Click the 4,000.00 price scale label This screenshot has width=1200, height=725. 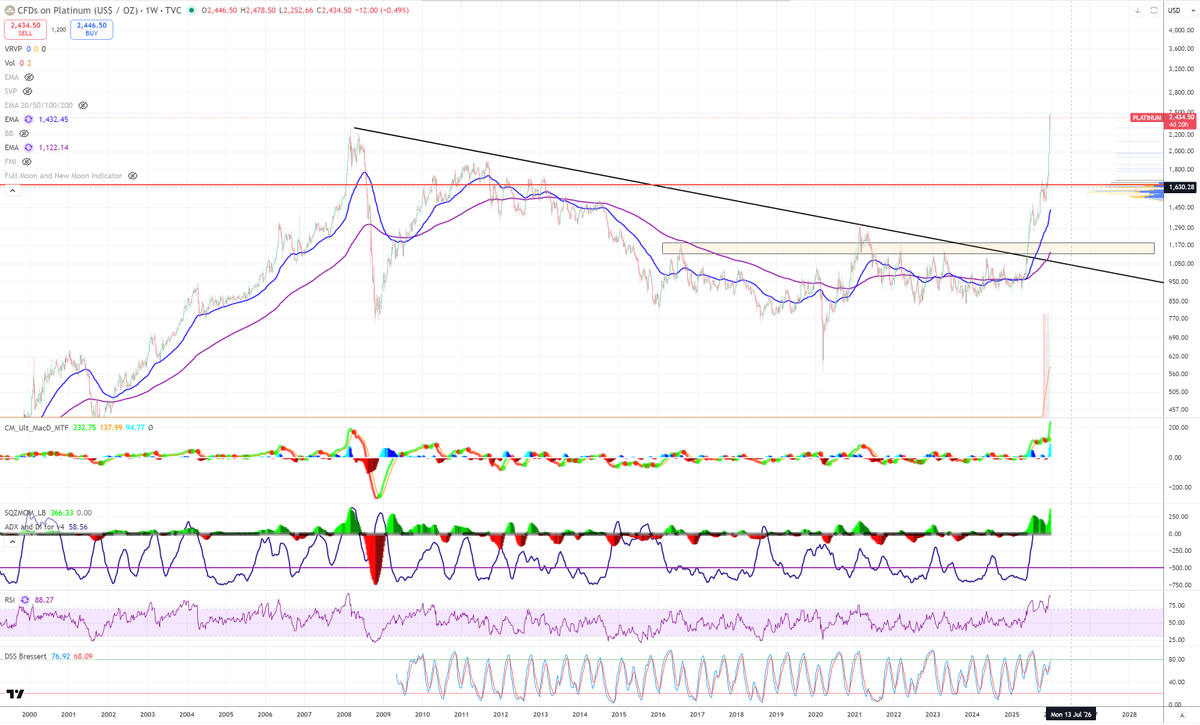click(1181, 30)
